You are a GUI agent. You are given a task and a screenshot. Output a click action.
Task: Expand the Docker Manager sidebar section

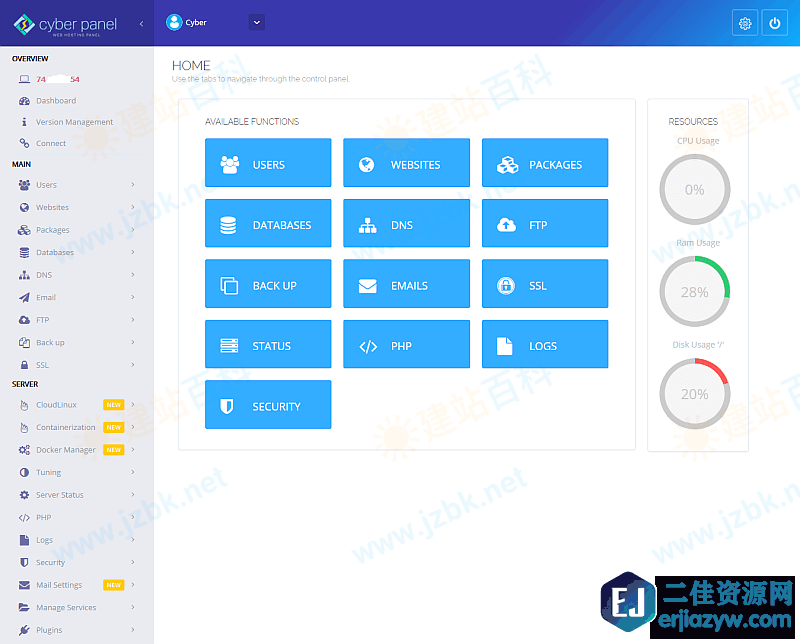pos(75,450)
